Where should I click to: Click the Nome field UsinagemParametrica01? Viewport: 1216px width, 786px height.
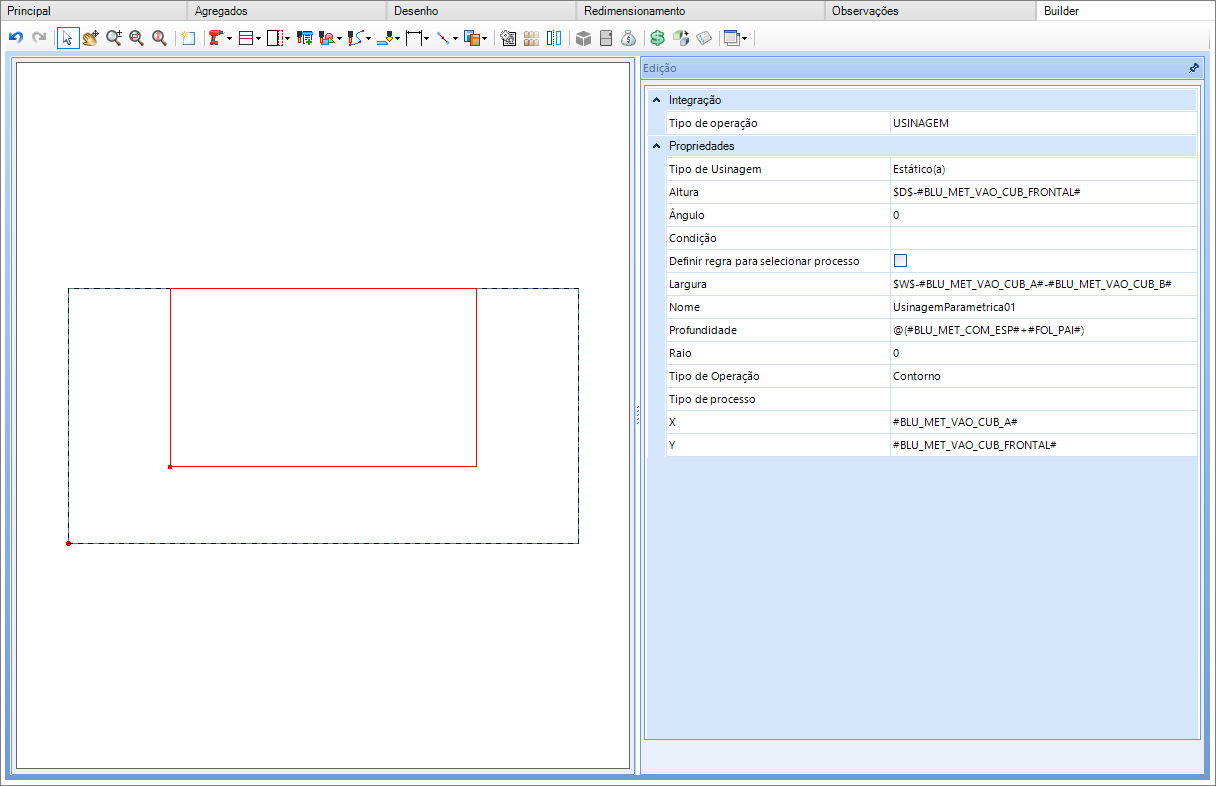pyautogui.click(x=1043, y=307)
